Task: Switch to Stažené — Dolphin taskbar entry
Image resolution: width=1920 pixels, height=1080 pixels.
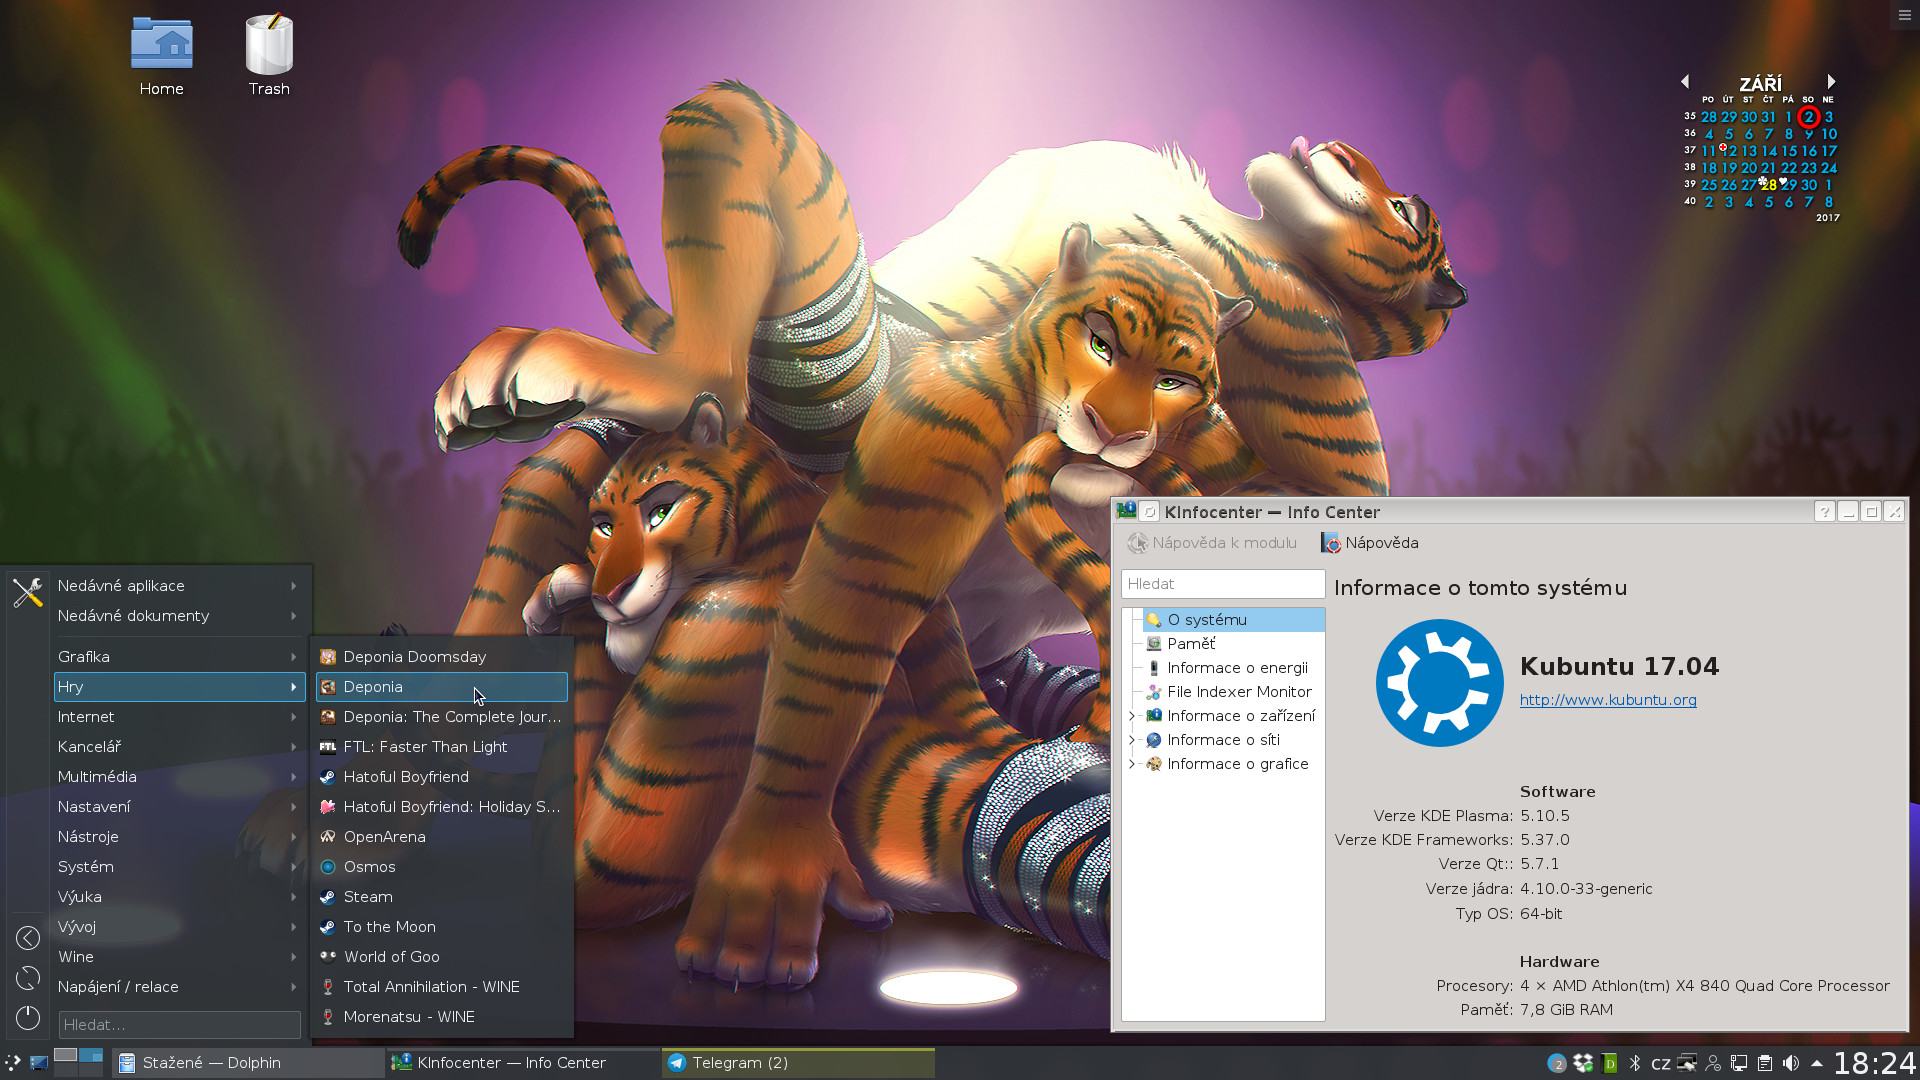Action: click(x=247, y=1063)
